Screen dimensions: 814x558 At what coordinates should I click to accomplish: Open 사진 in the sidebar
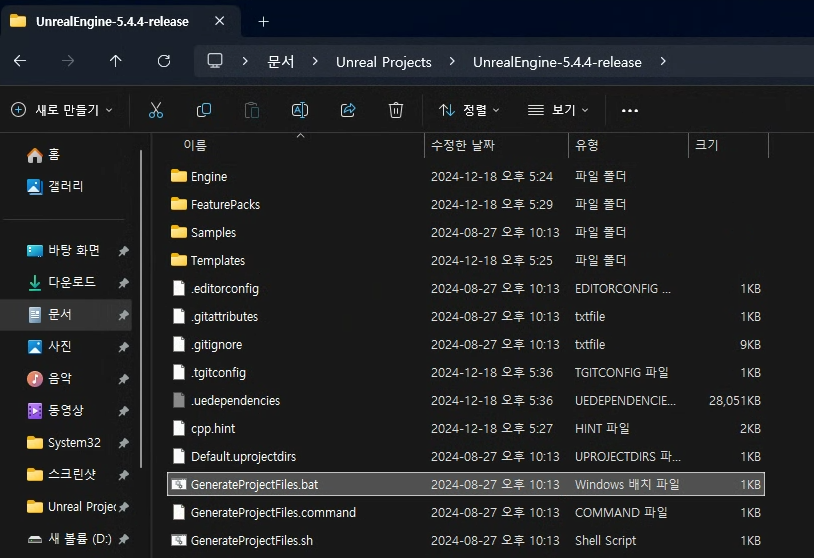(x=67, y=346)
